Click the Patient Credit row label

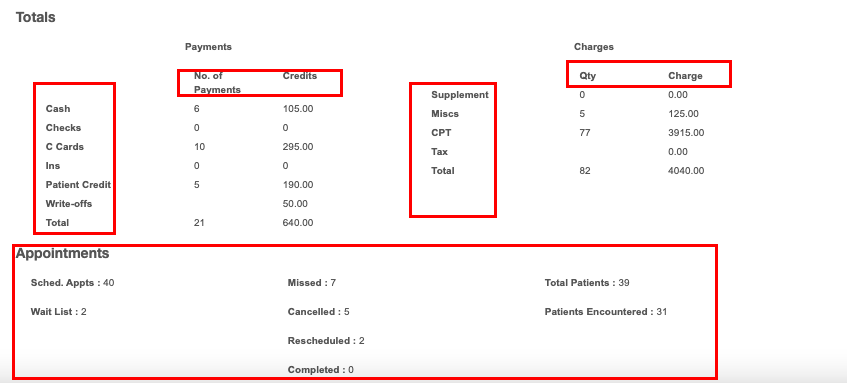click(x=78, y=185)
